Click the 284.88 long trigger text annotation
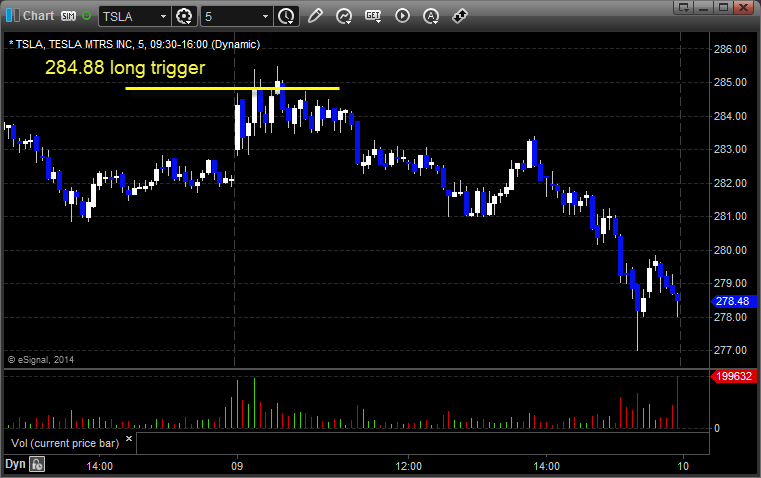This screenshot has width=761, height=478. click(125, 67)
